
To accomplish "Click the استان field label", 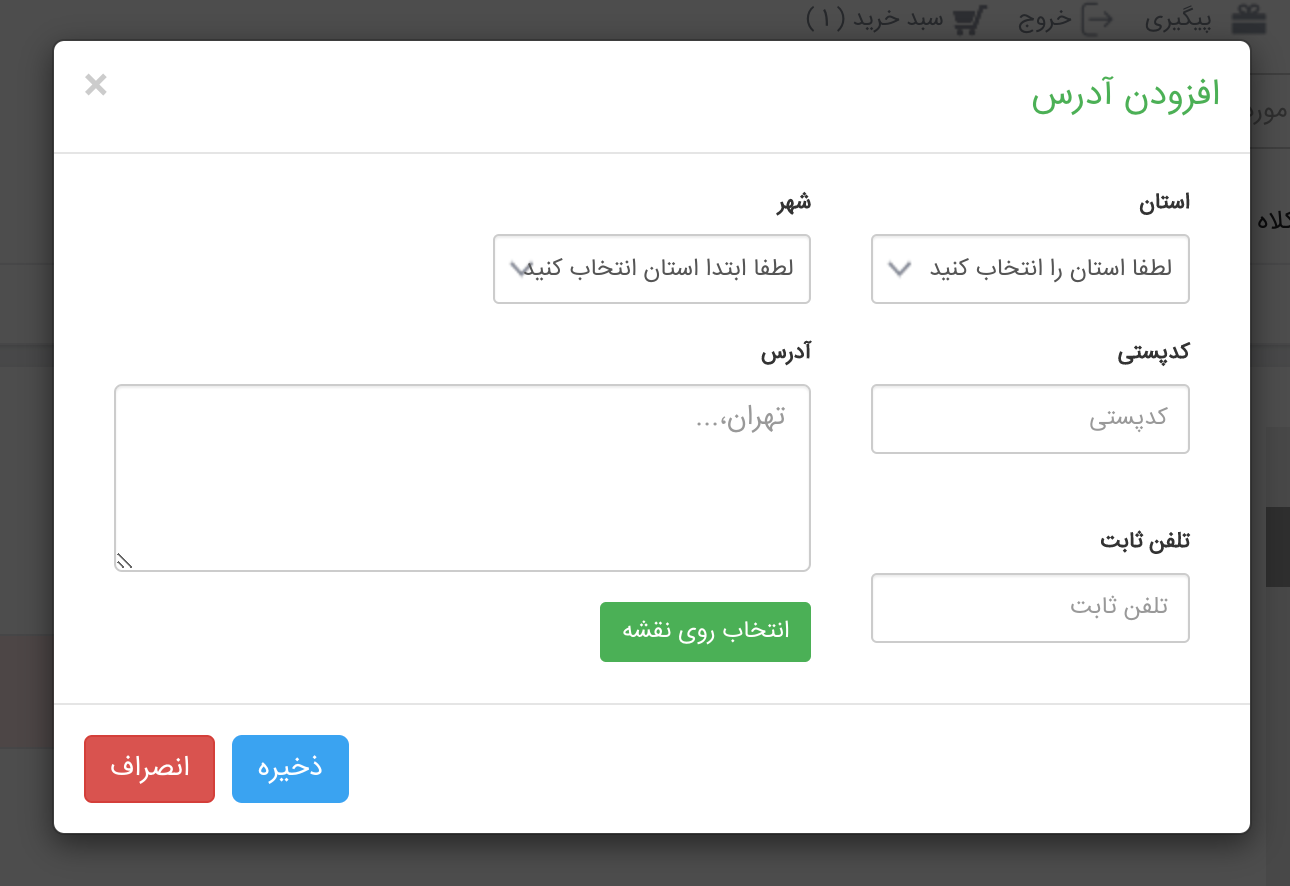I will click(1164, 203).
